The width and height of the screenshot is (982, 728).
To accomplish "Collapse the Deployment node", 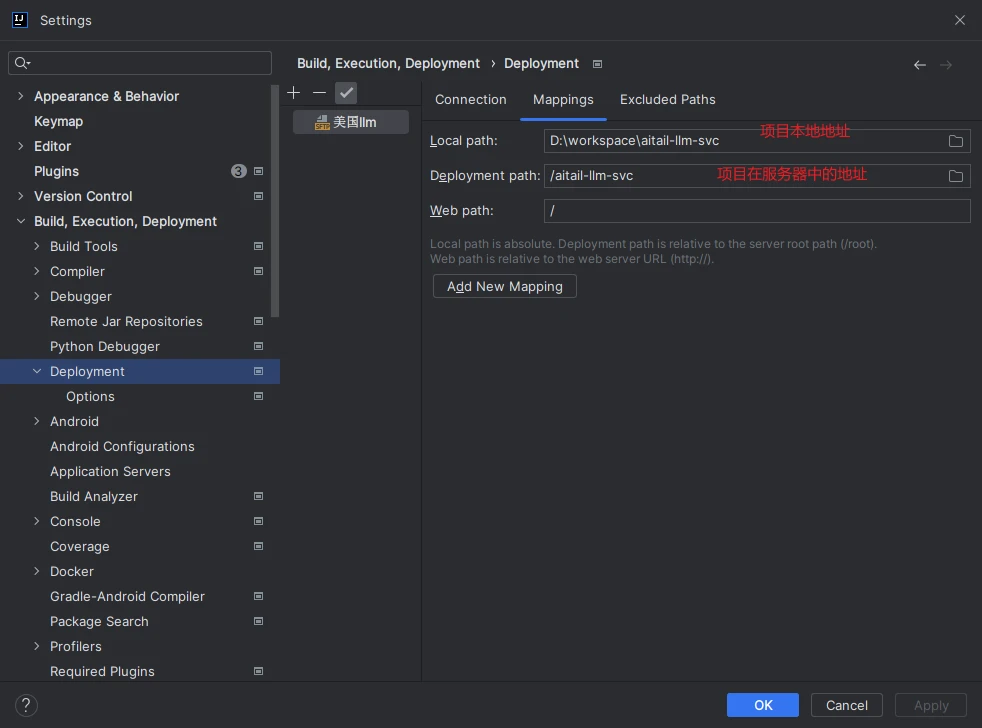I will point(36,372).
